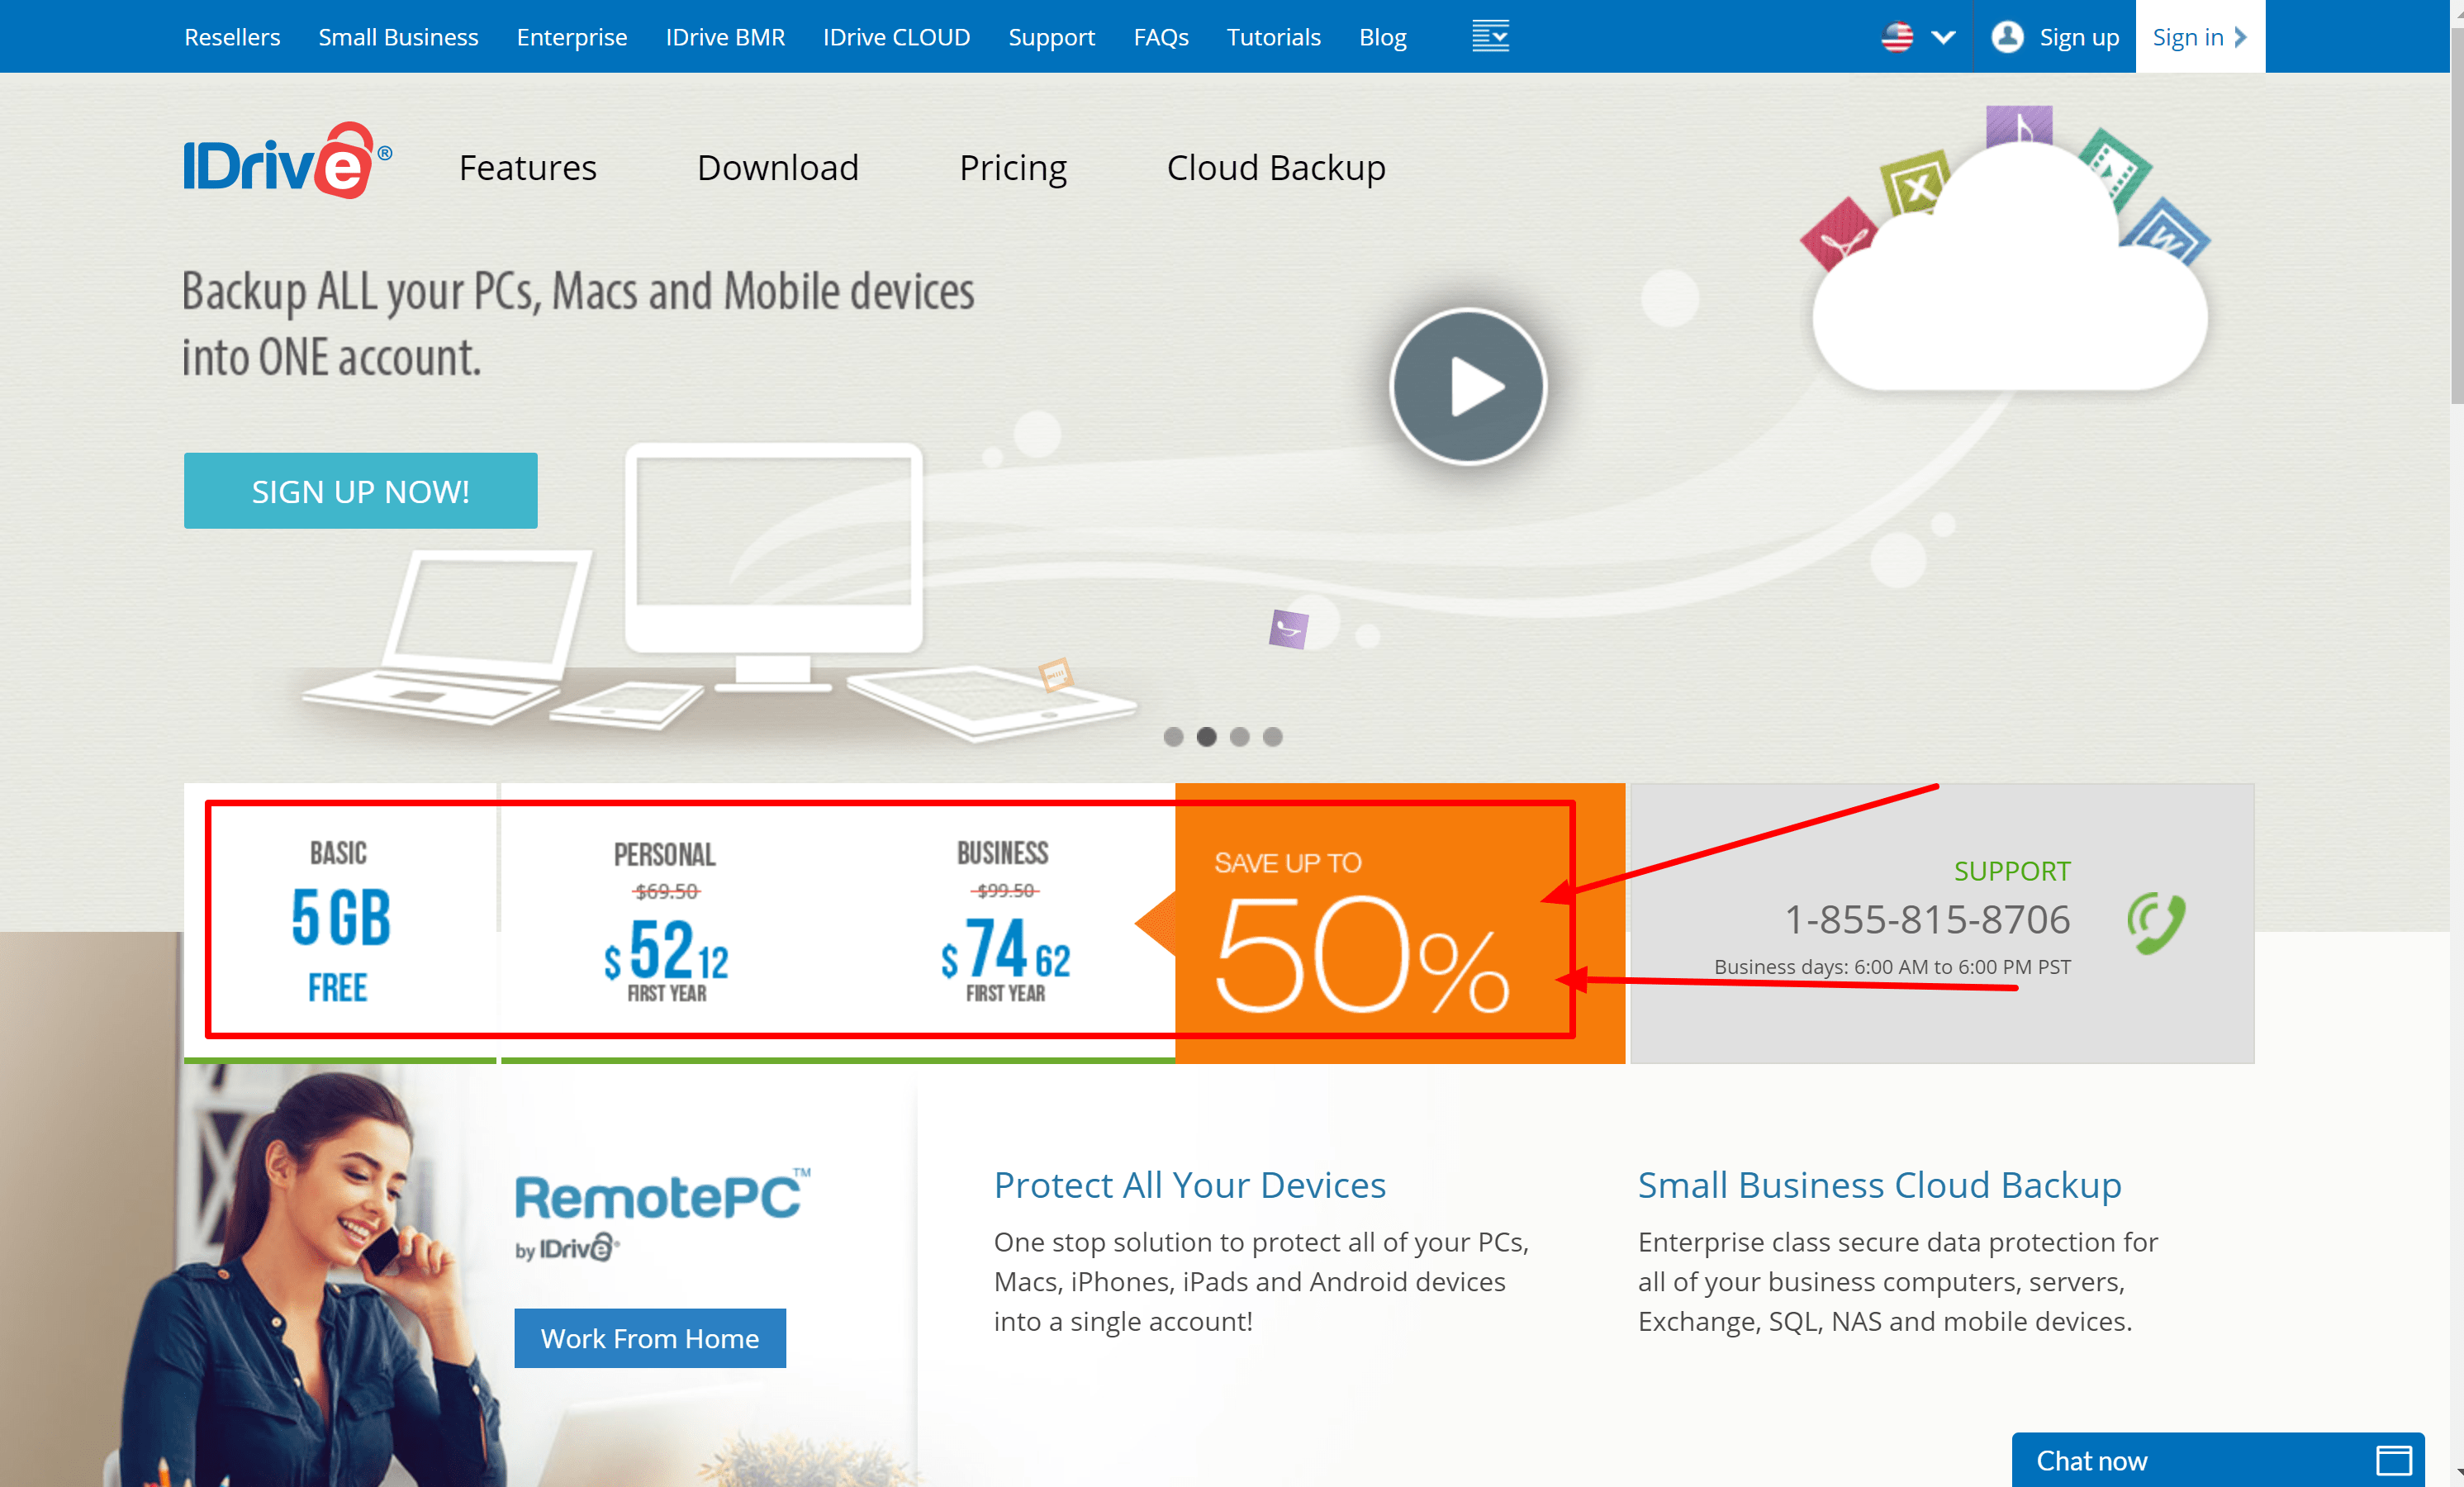Open the Pricing menu

coord(1012,167)
